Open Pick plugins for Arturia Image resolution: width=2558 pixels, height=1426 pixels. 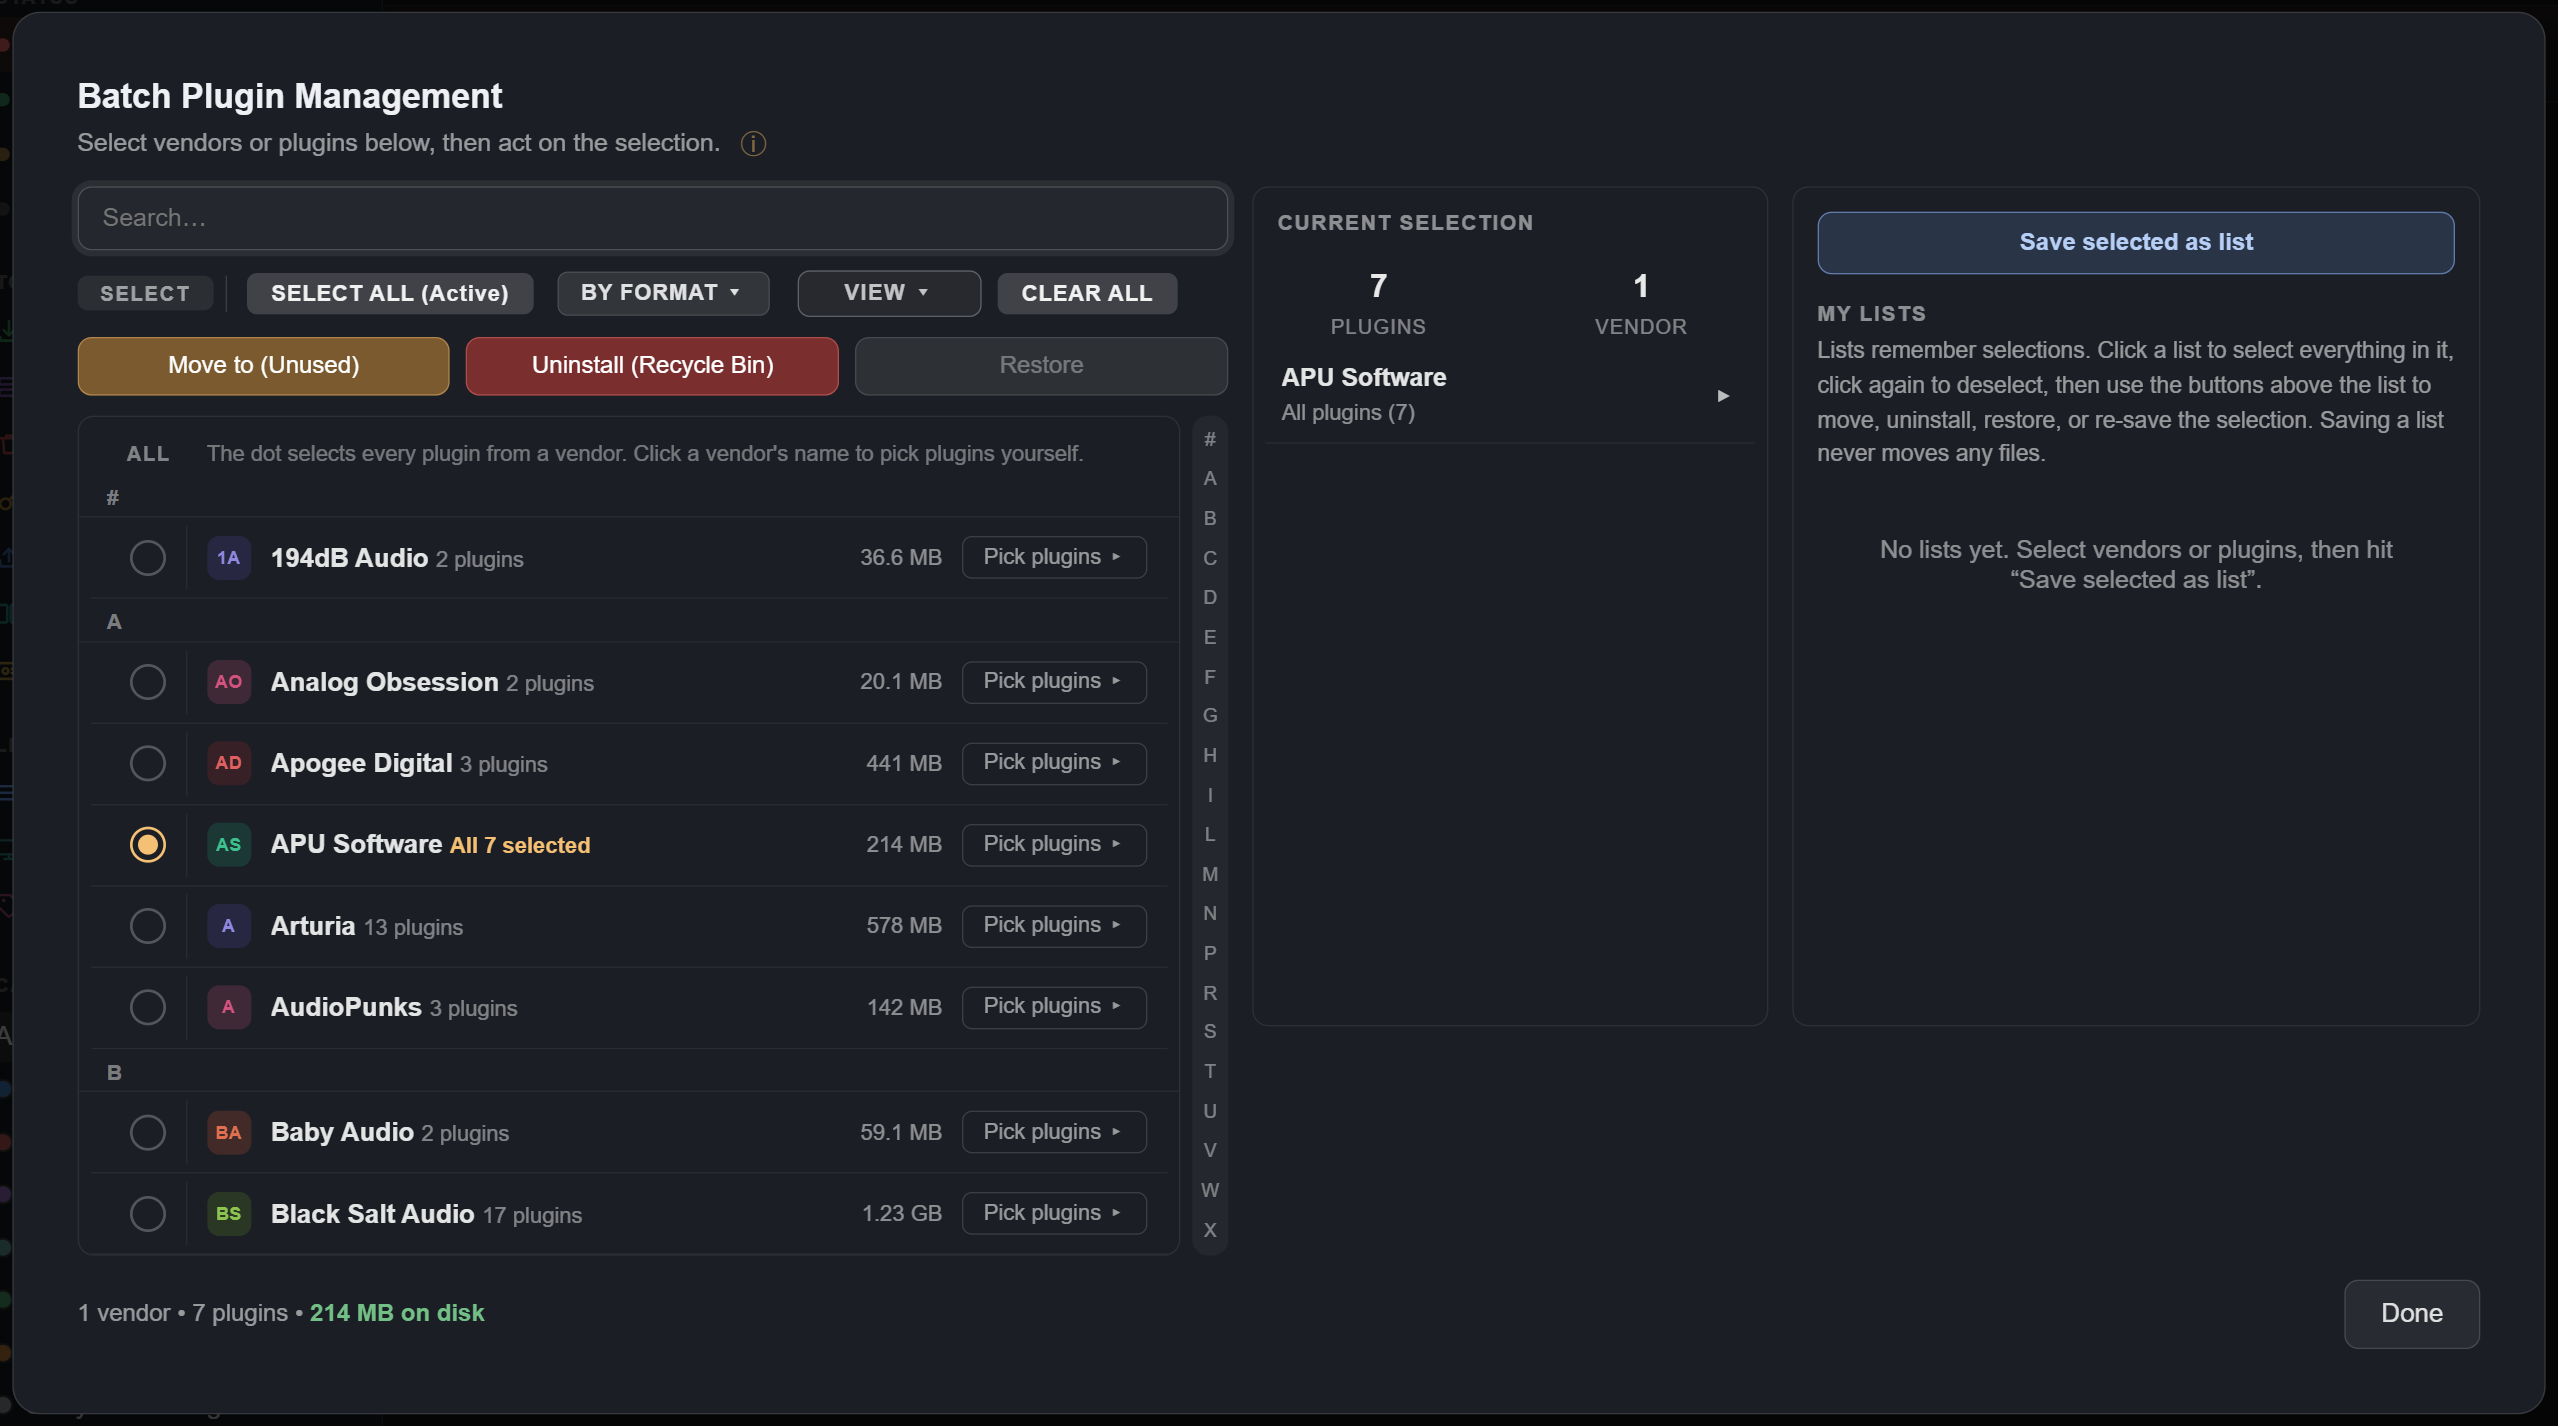tap(1054, 926)
